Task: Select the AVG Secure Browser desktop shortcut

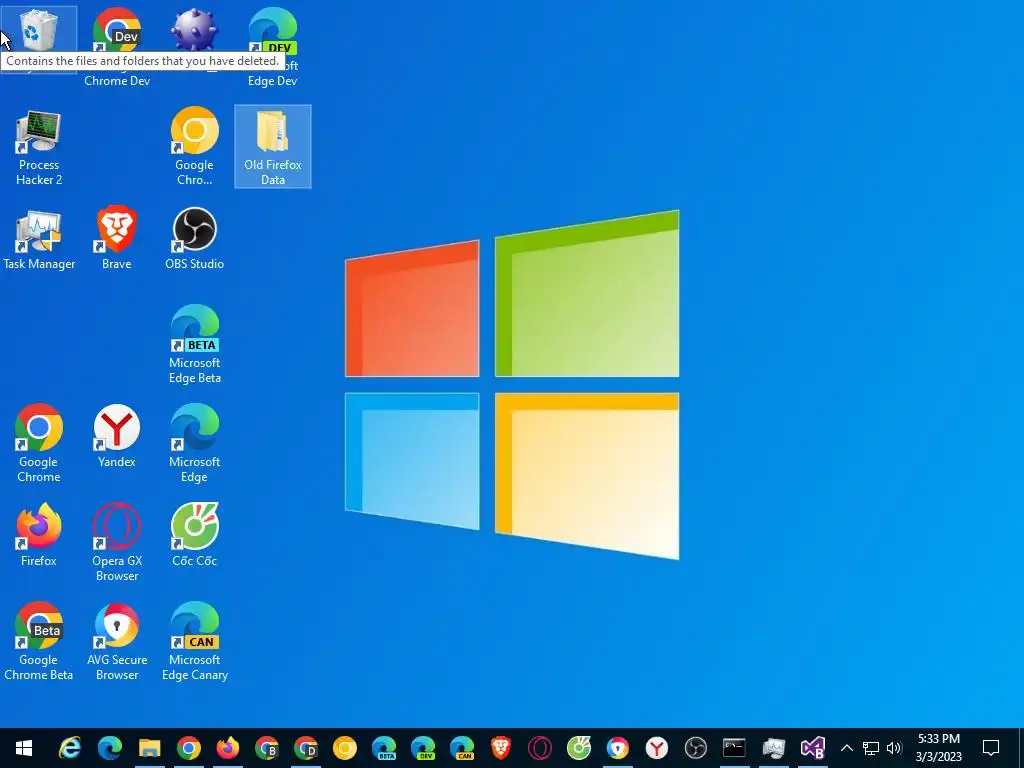Action: click(117, 642)
